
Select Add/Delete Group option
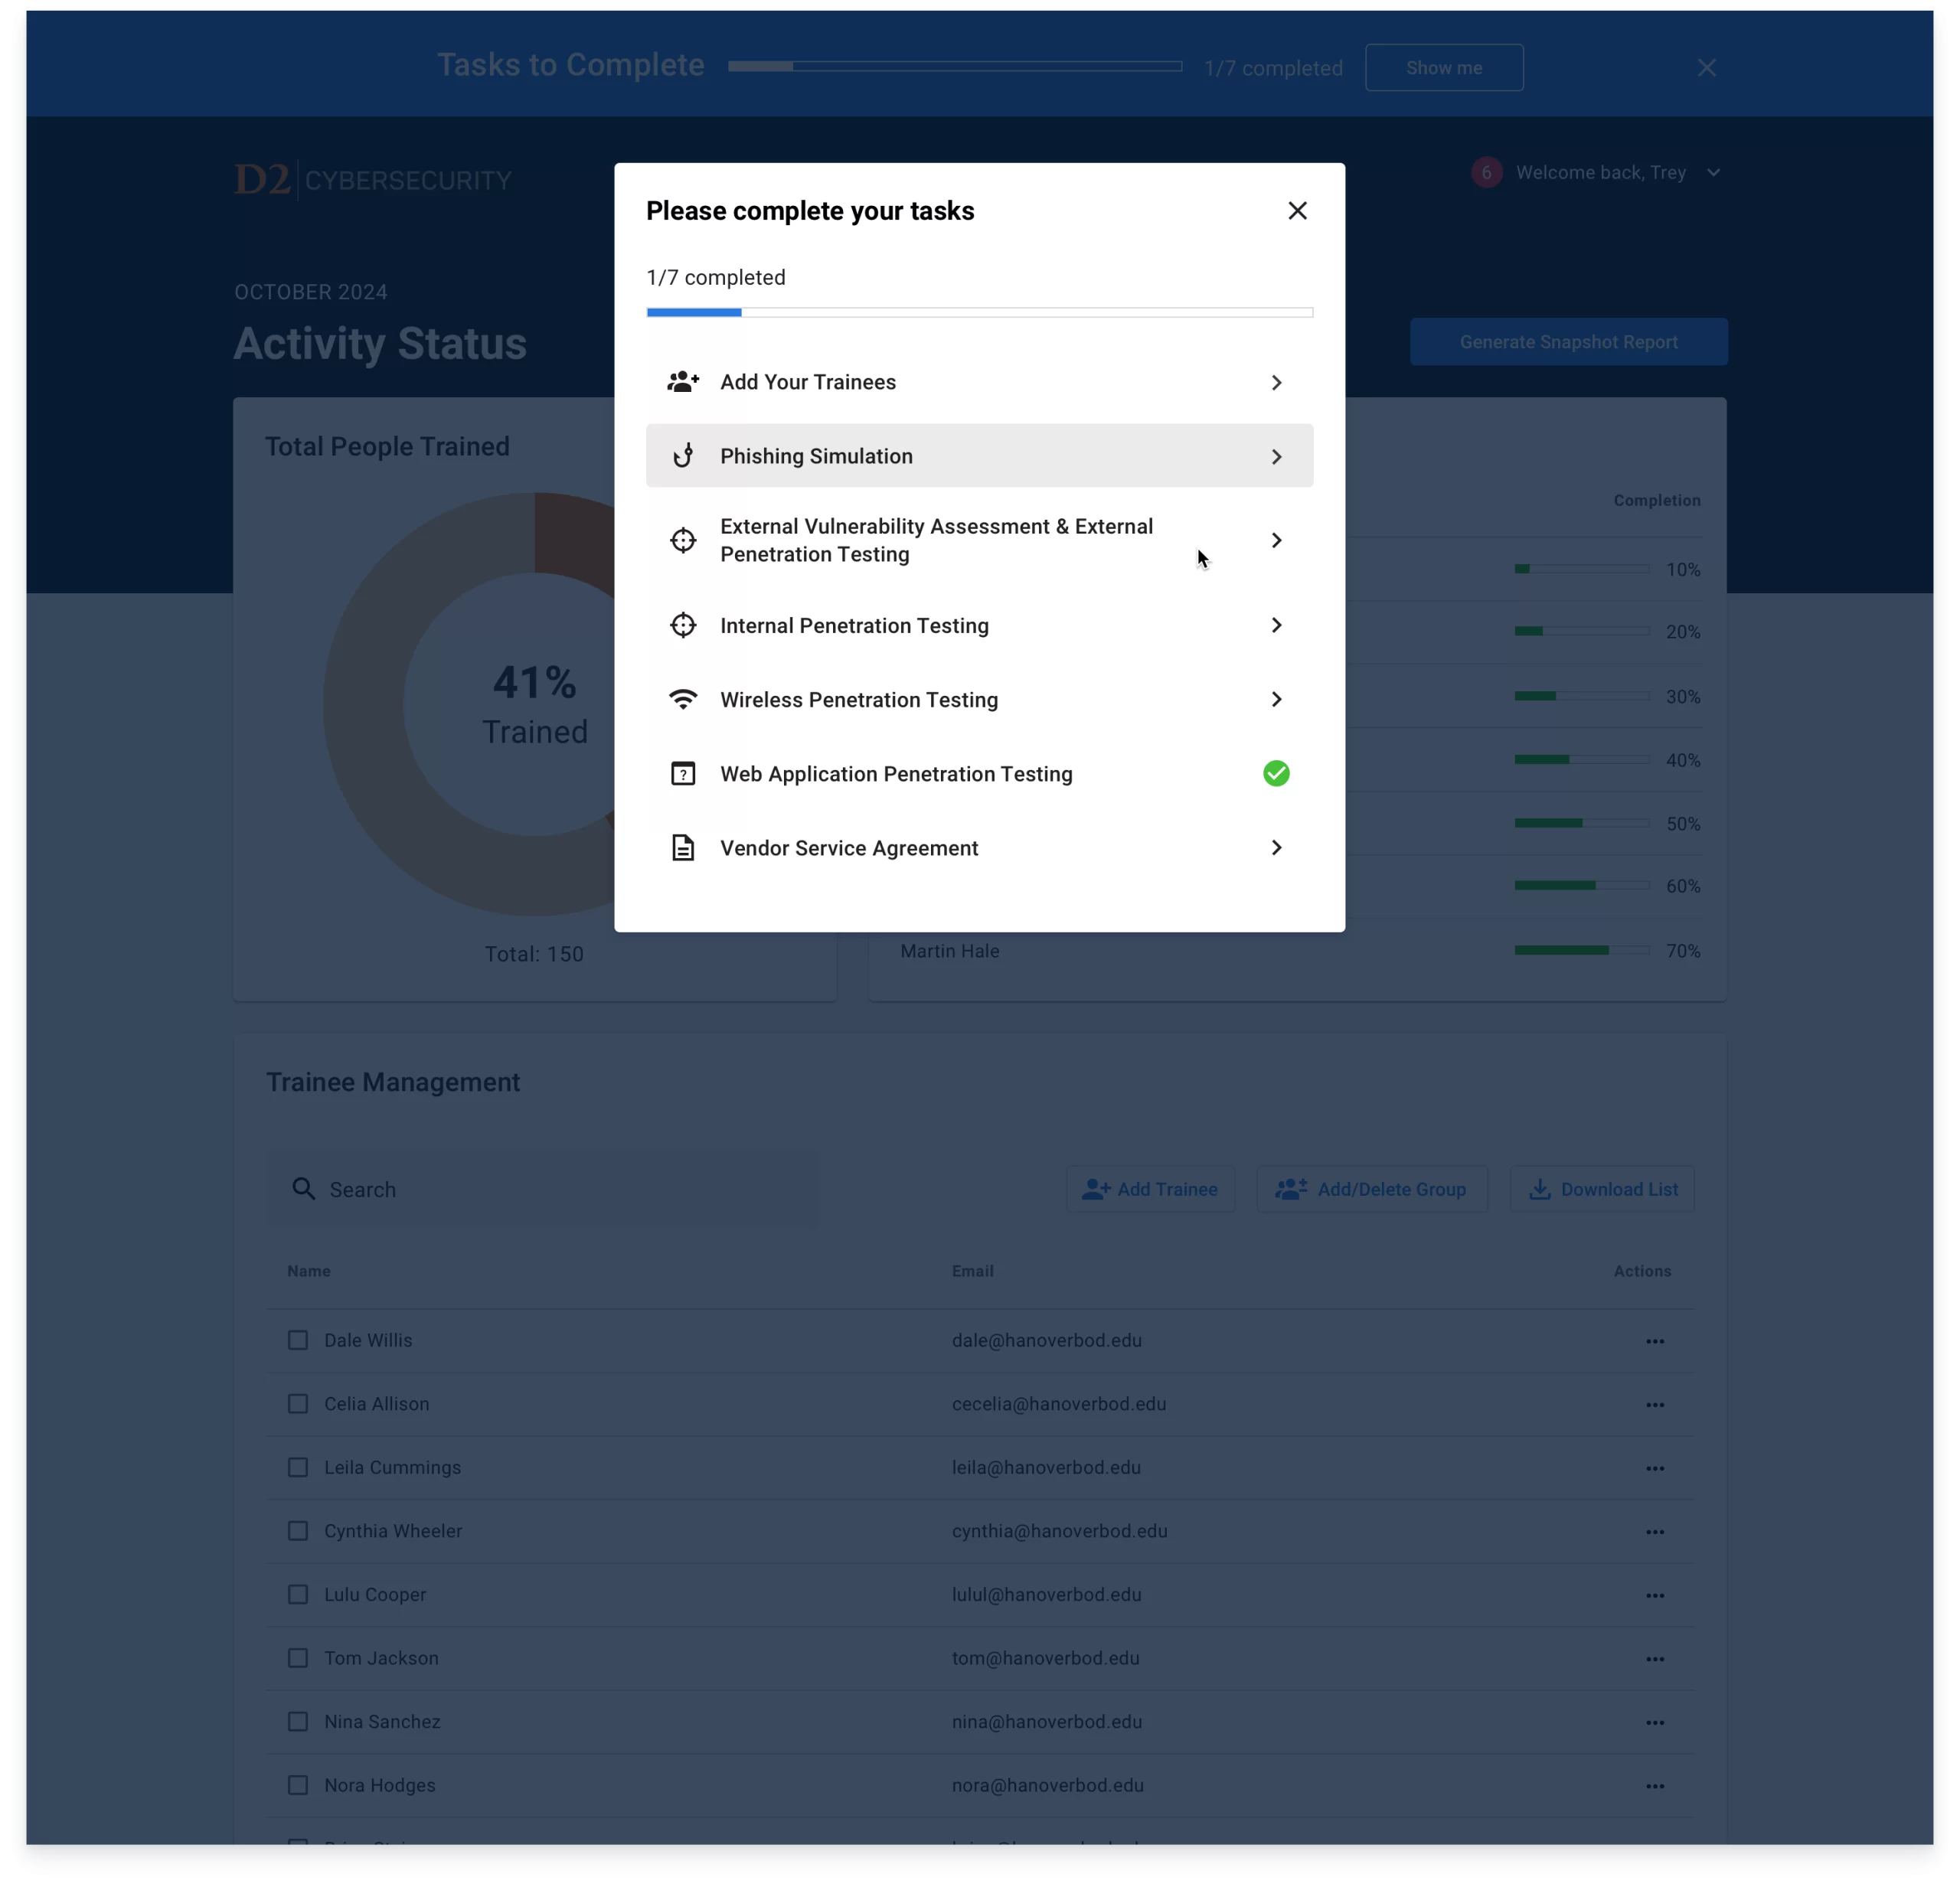pos(1374,1189)
